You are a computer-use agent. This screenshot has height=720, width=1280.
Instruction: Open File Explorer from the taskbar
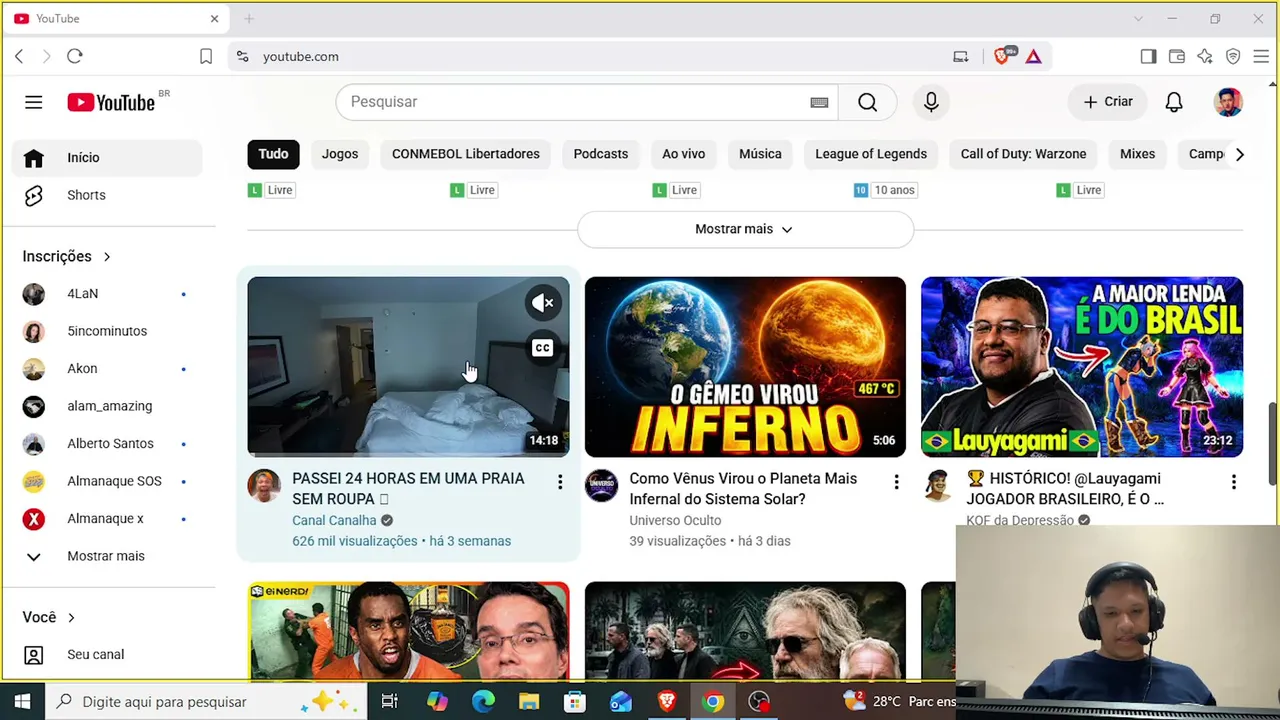coord(529,702)
